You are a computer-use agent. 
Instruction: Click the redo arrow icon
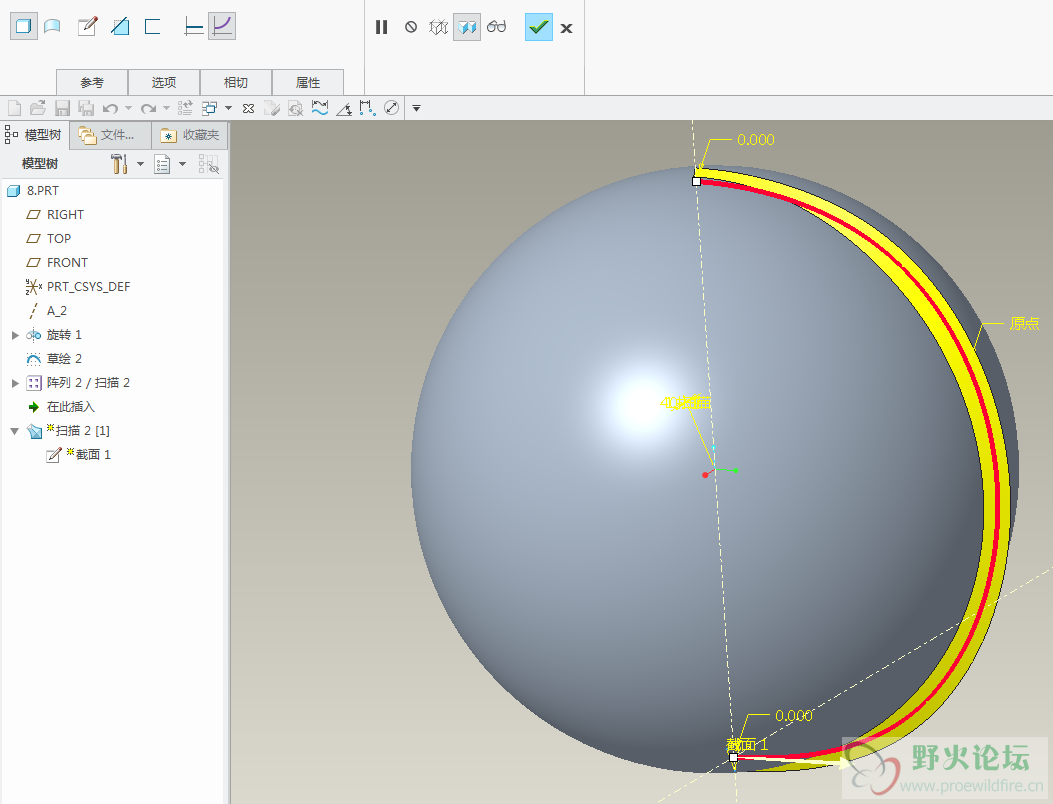[148, 108]
